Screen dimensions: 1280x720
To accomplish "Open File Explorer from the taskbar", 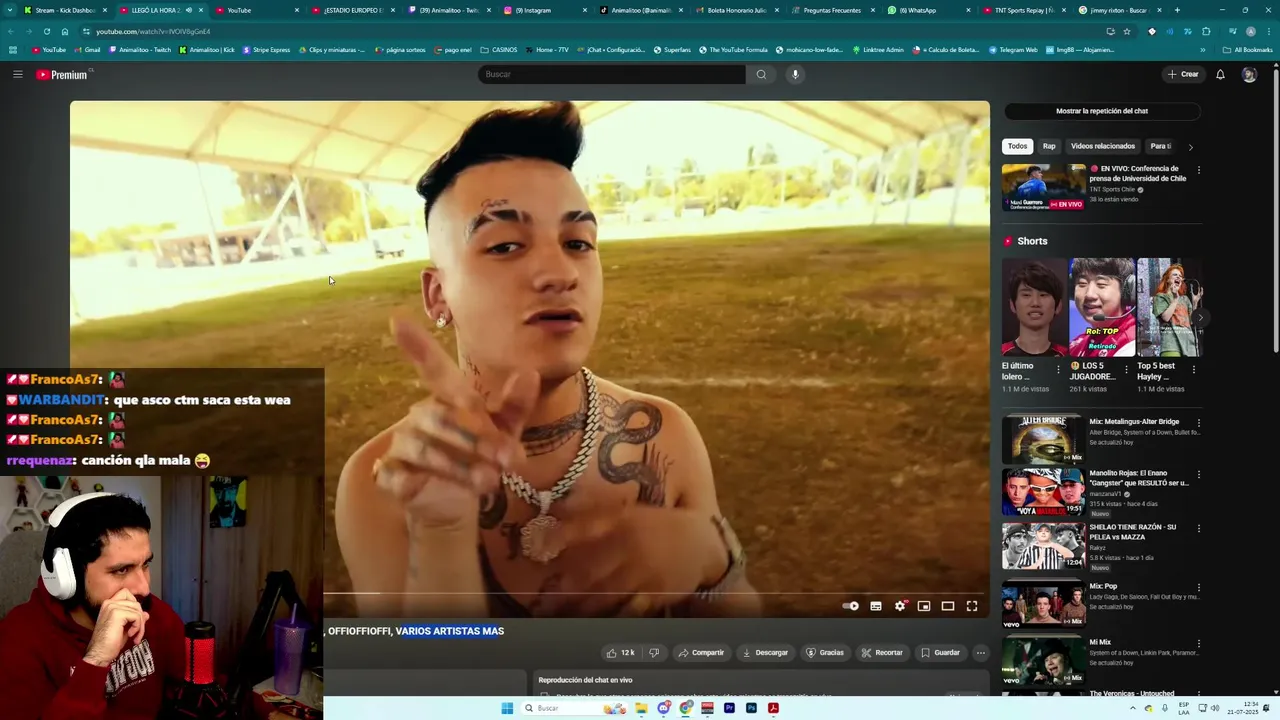I will (641, 708).
